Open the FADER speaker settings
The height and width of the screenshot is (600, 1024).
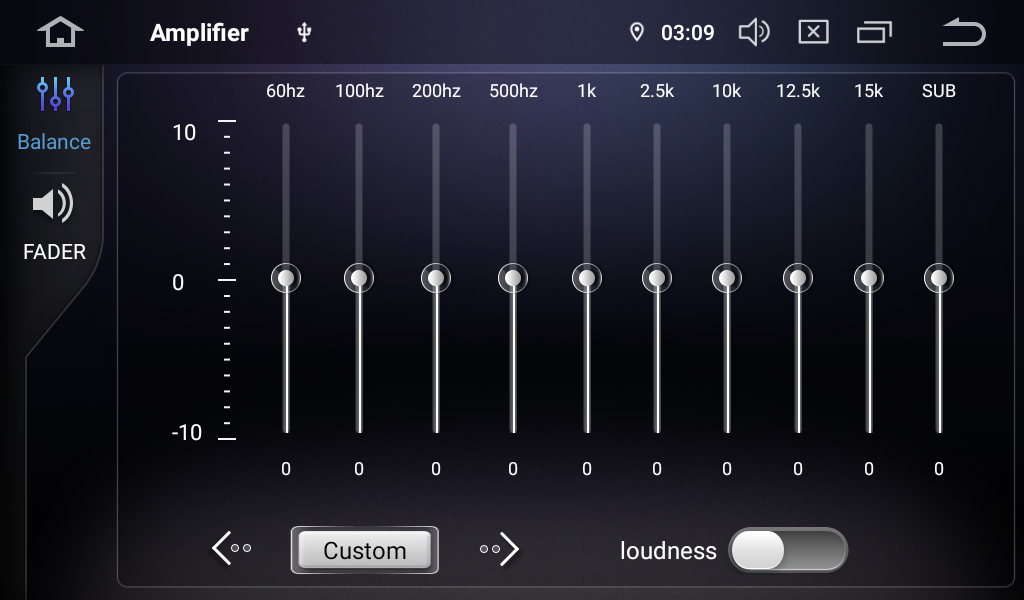pos(54,223)
